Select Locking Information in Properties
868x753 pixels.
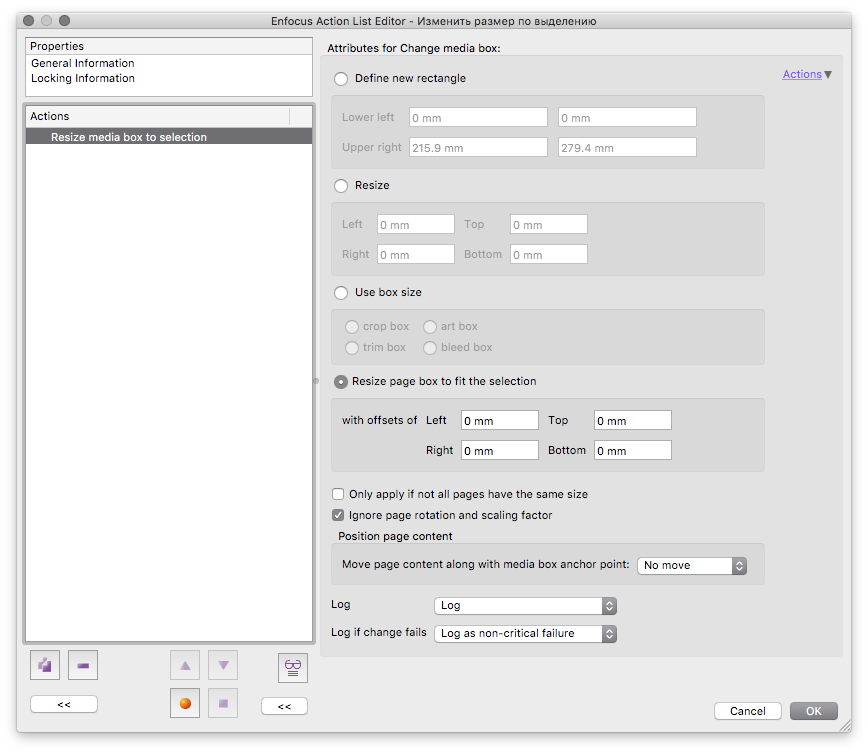click(x=82, y=78)
